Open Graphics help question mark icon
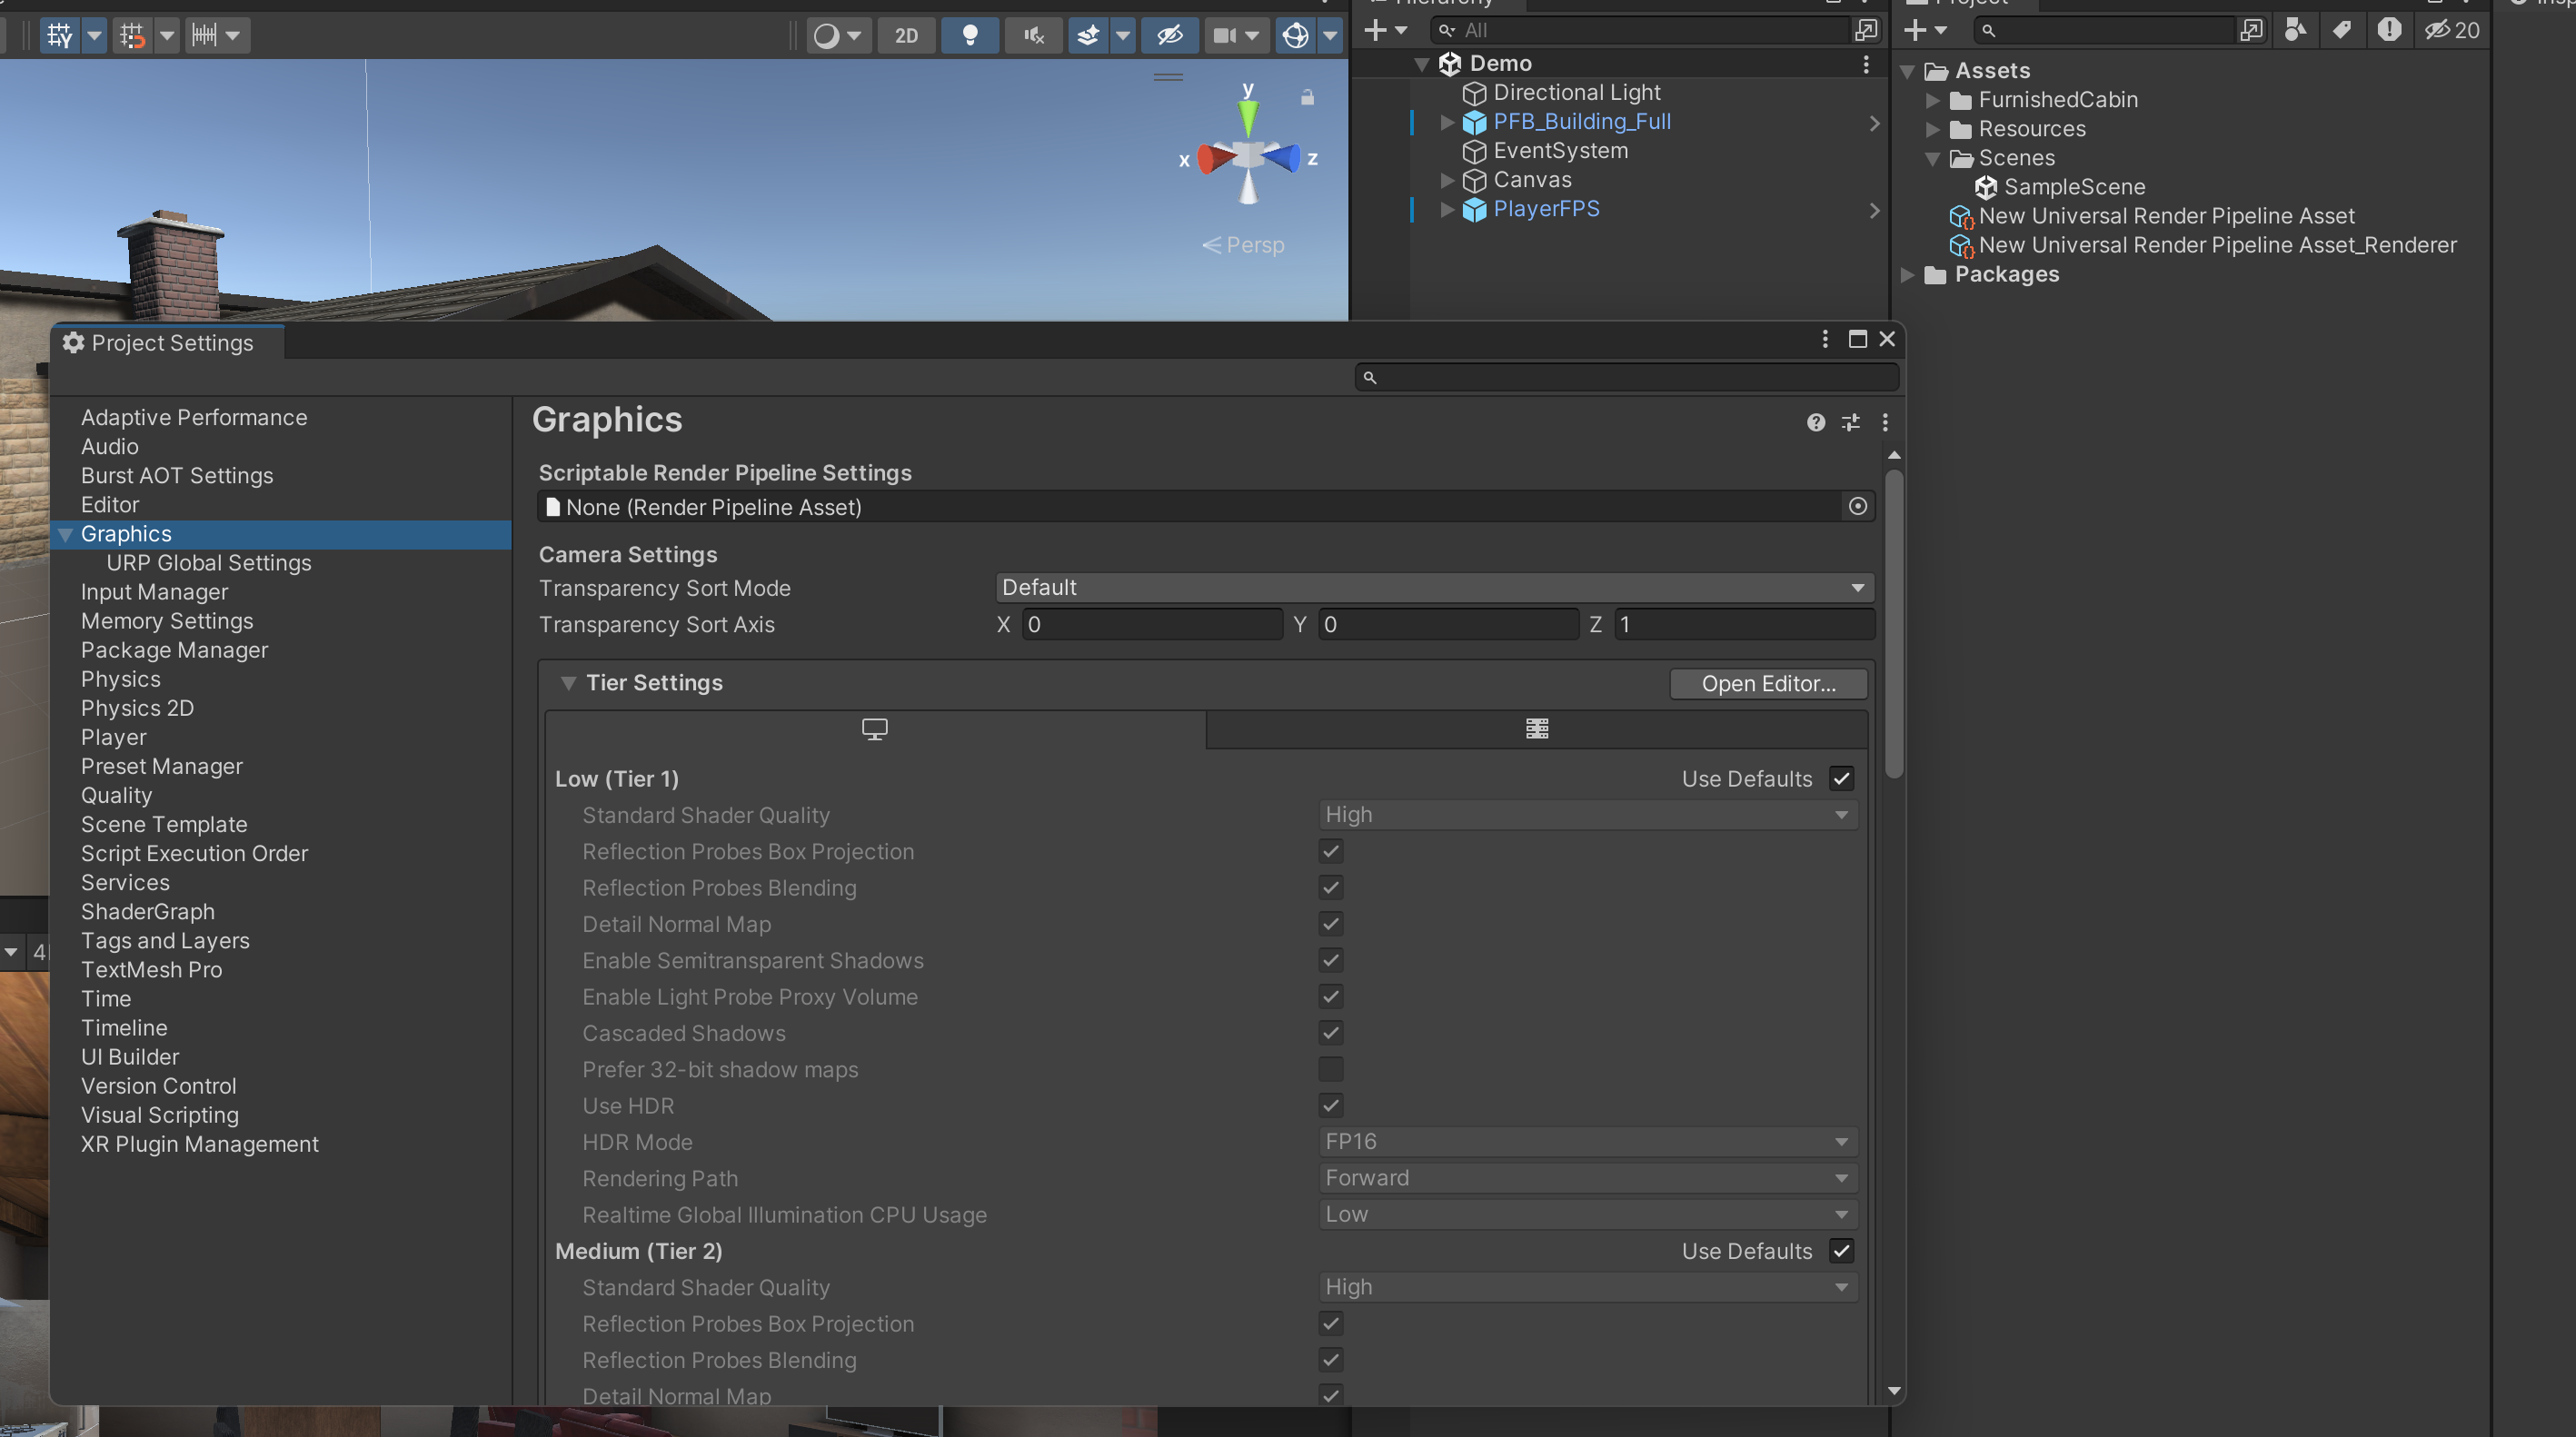 [x=1815, y=422]
